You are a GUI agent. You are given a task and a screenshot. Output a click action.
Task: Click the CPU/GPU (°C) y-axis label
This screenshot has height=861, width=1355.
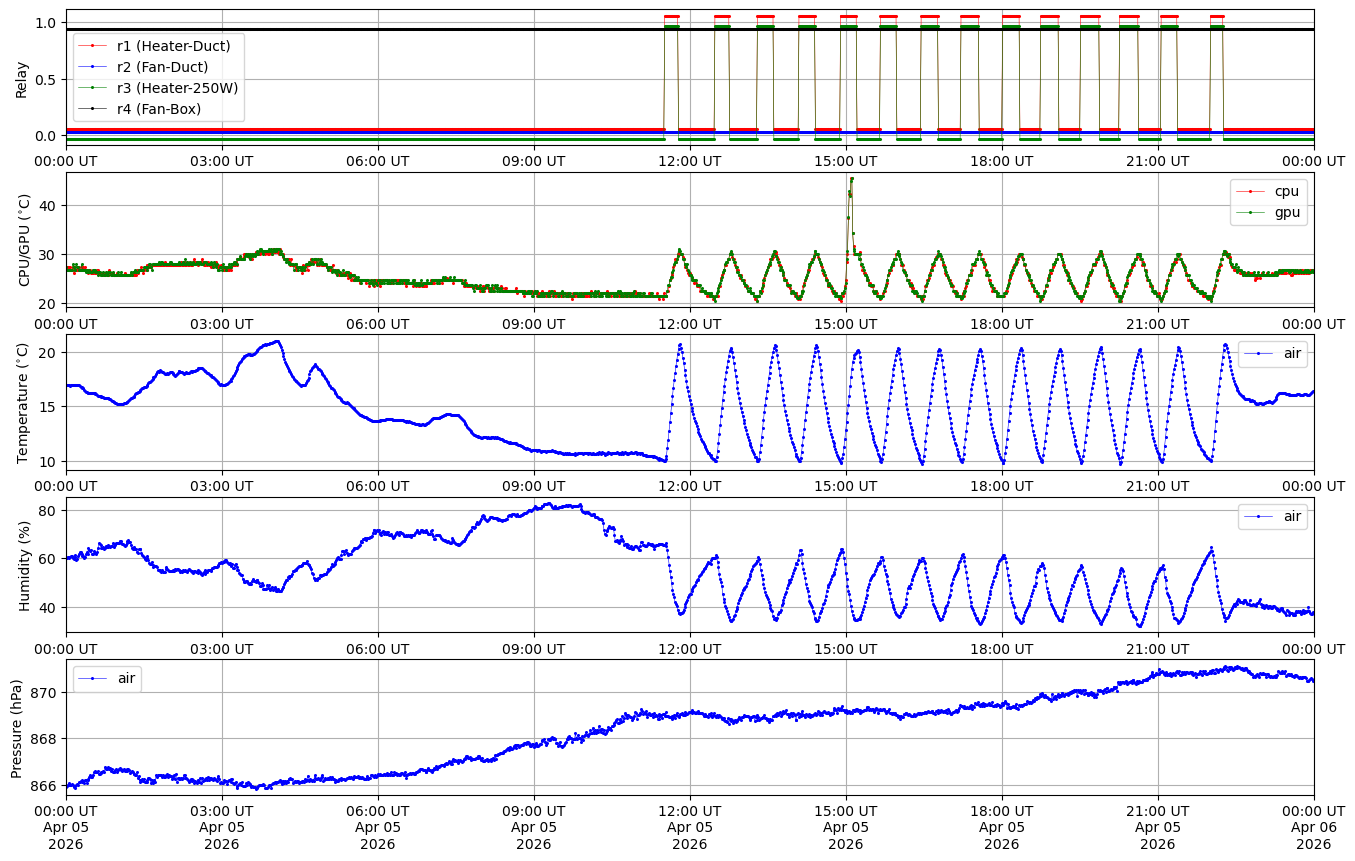point(24,241)
